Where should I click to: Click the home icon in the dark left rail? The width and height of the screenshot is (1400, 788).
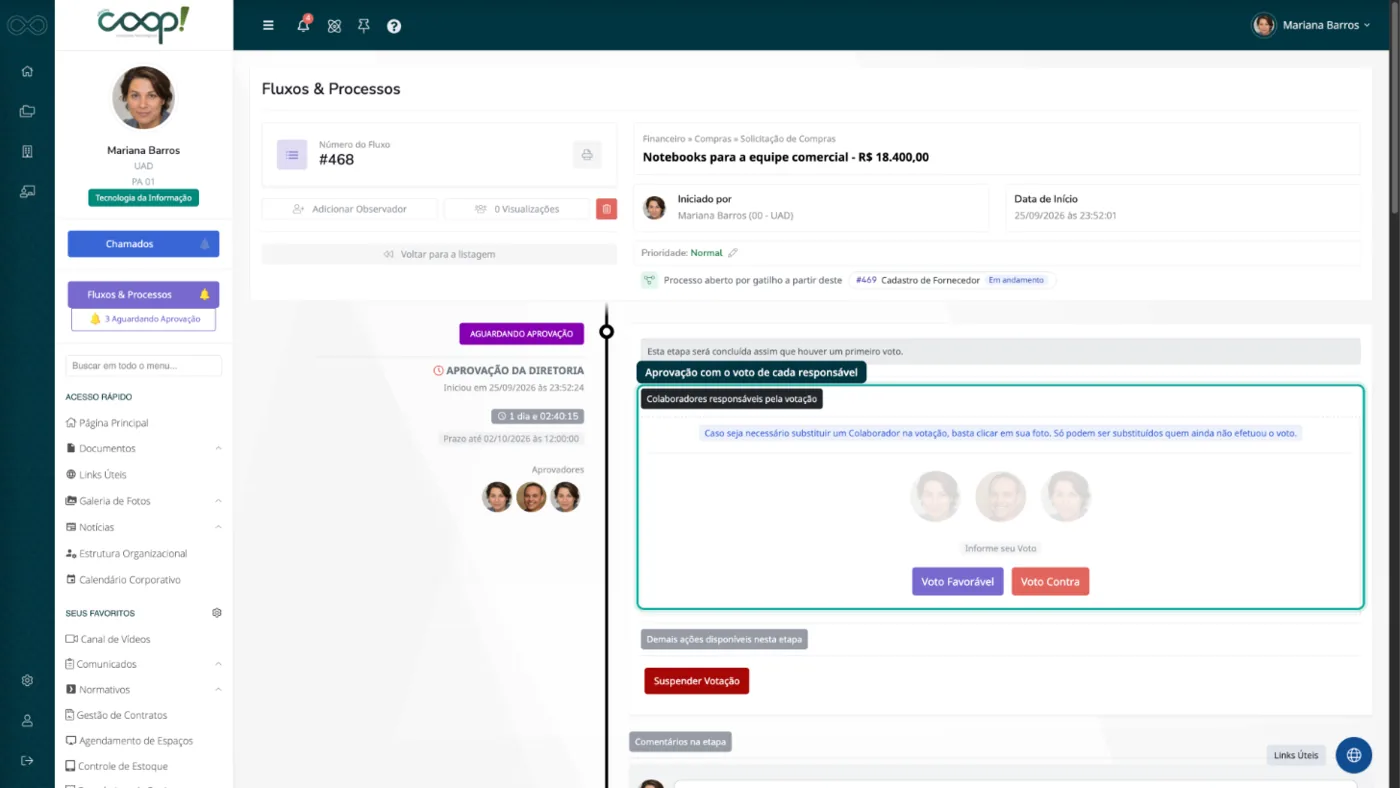(x=27, y=71)
